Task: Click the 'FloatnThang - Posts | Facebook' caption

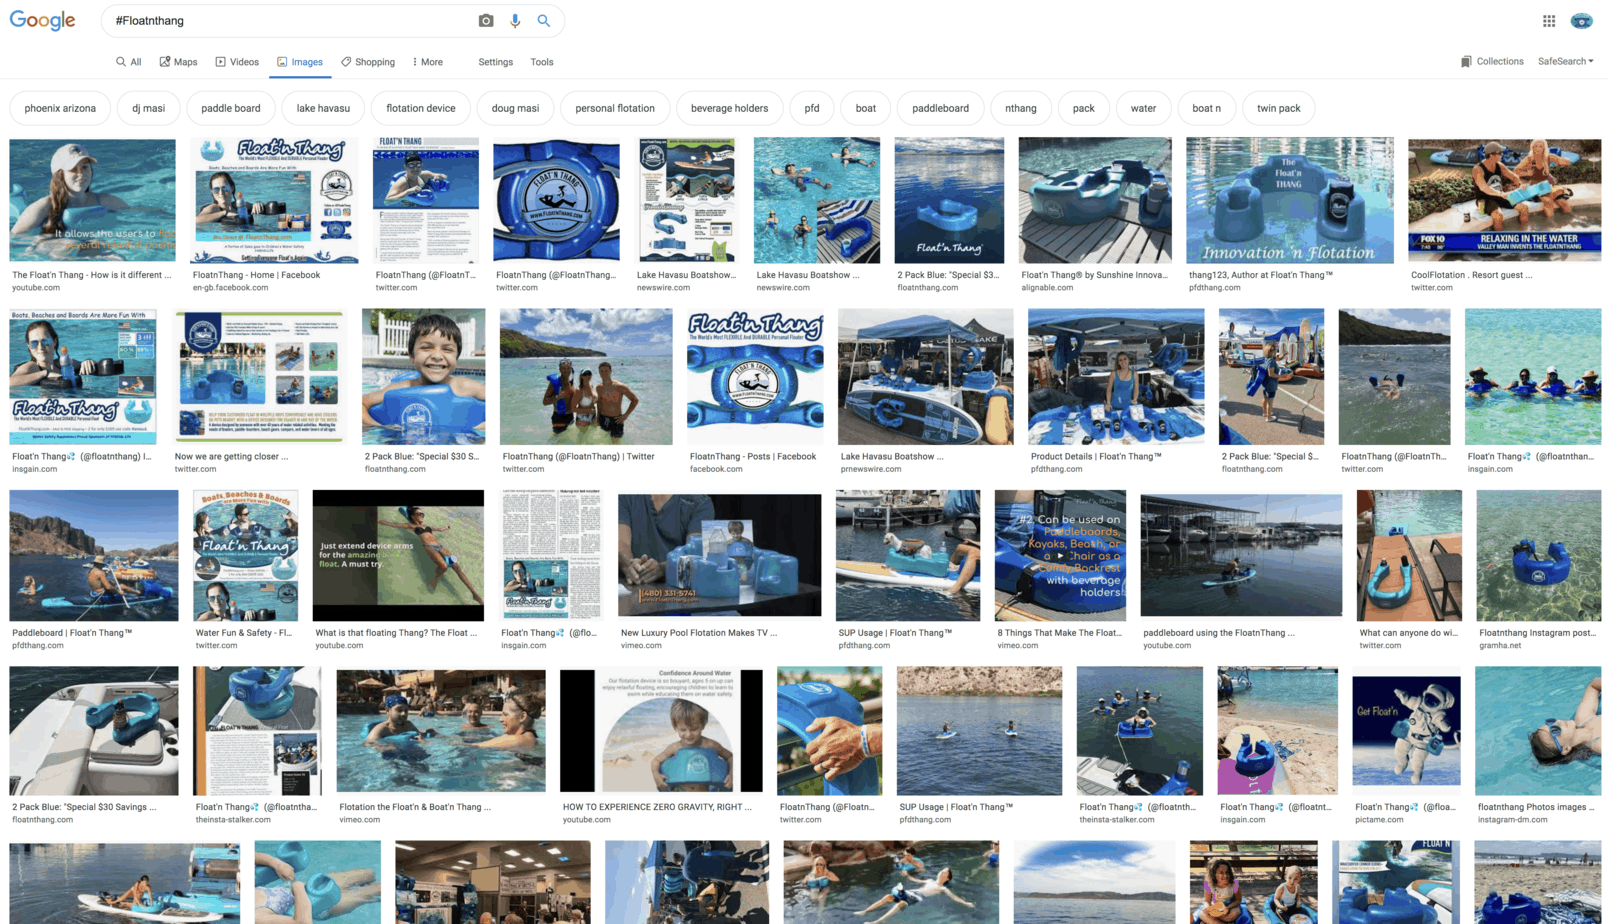Action: (x=753, y=457)
